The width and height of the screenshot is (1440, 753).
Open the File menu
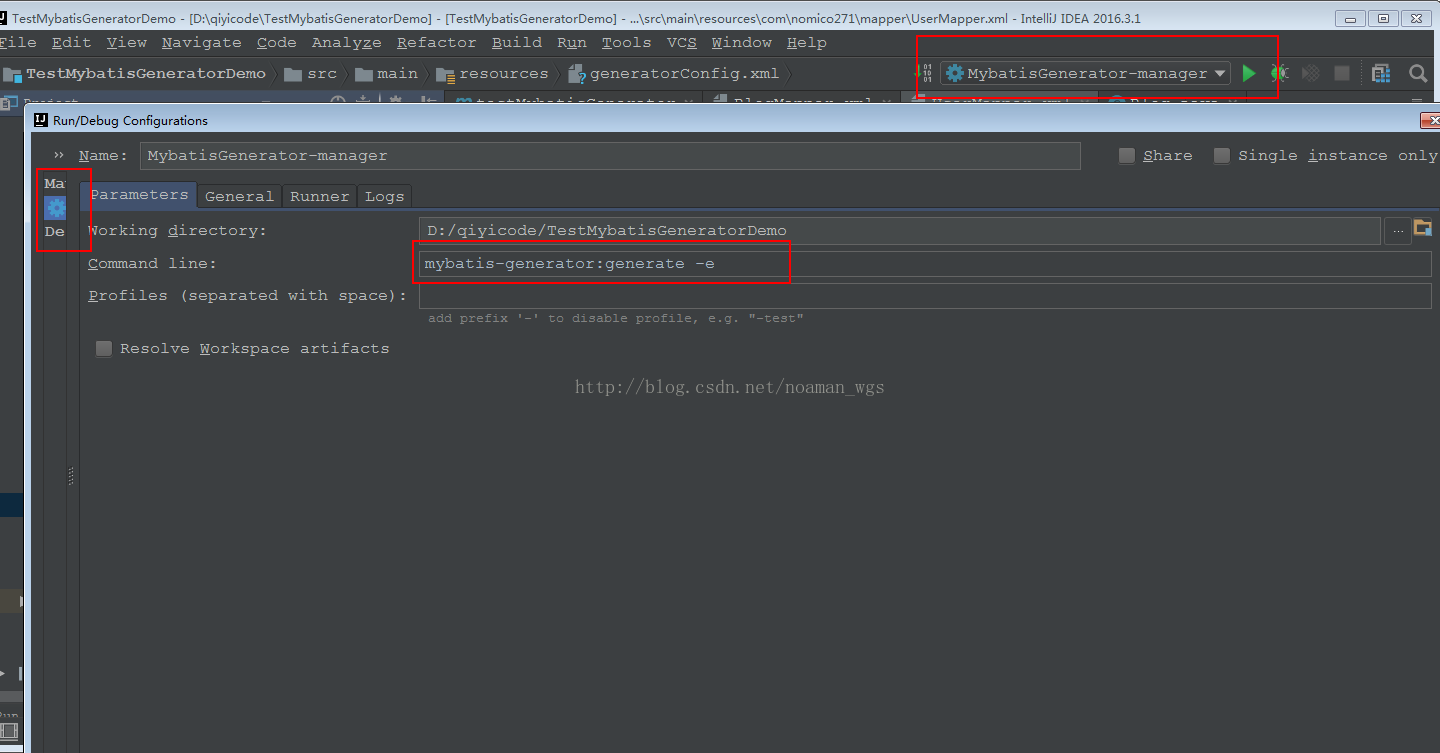17,42
